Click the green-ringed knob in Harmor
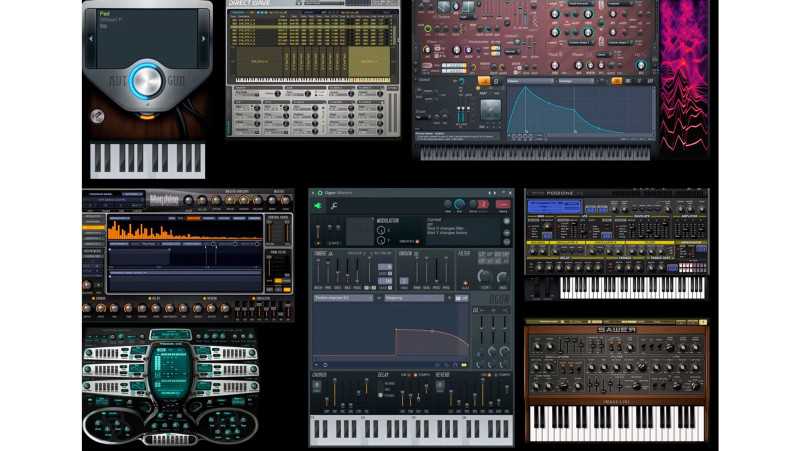 428,29
